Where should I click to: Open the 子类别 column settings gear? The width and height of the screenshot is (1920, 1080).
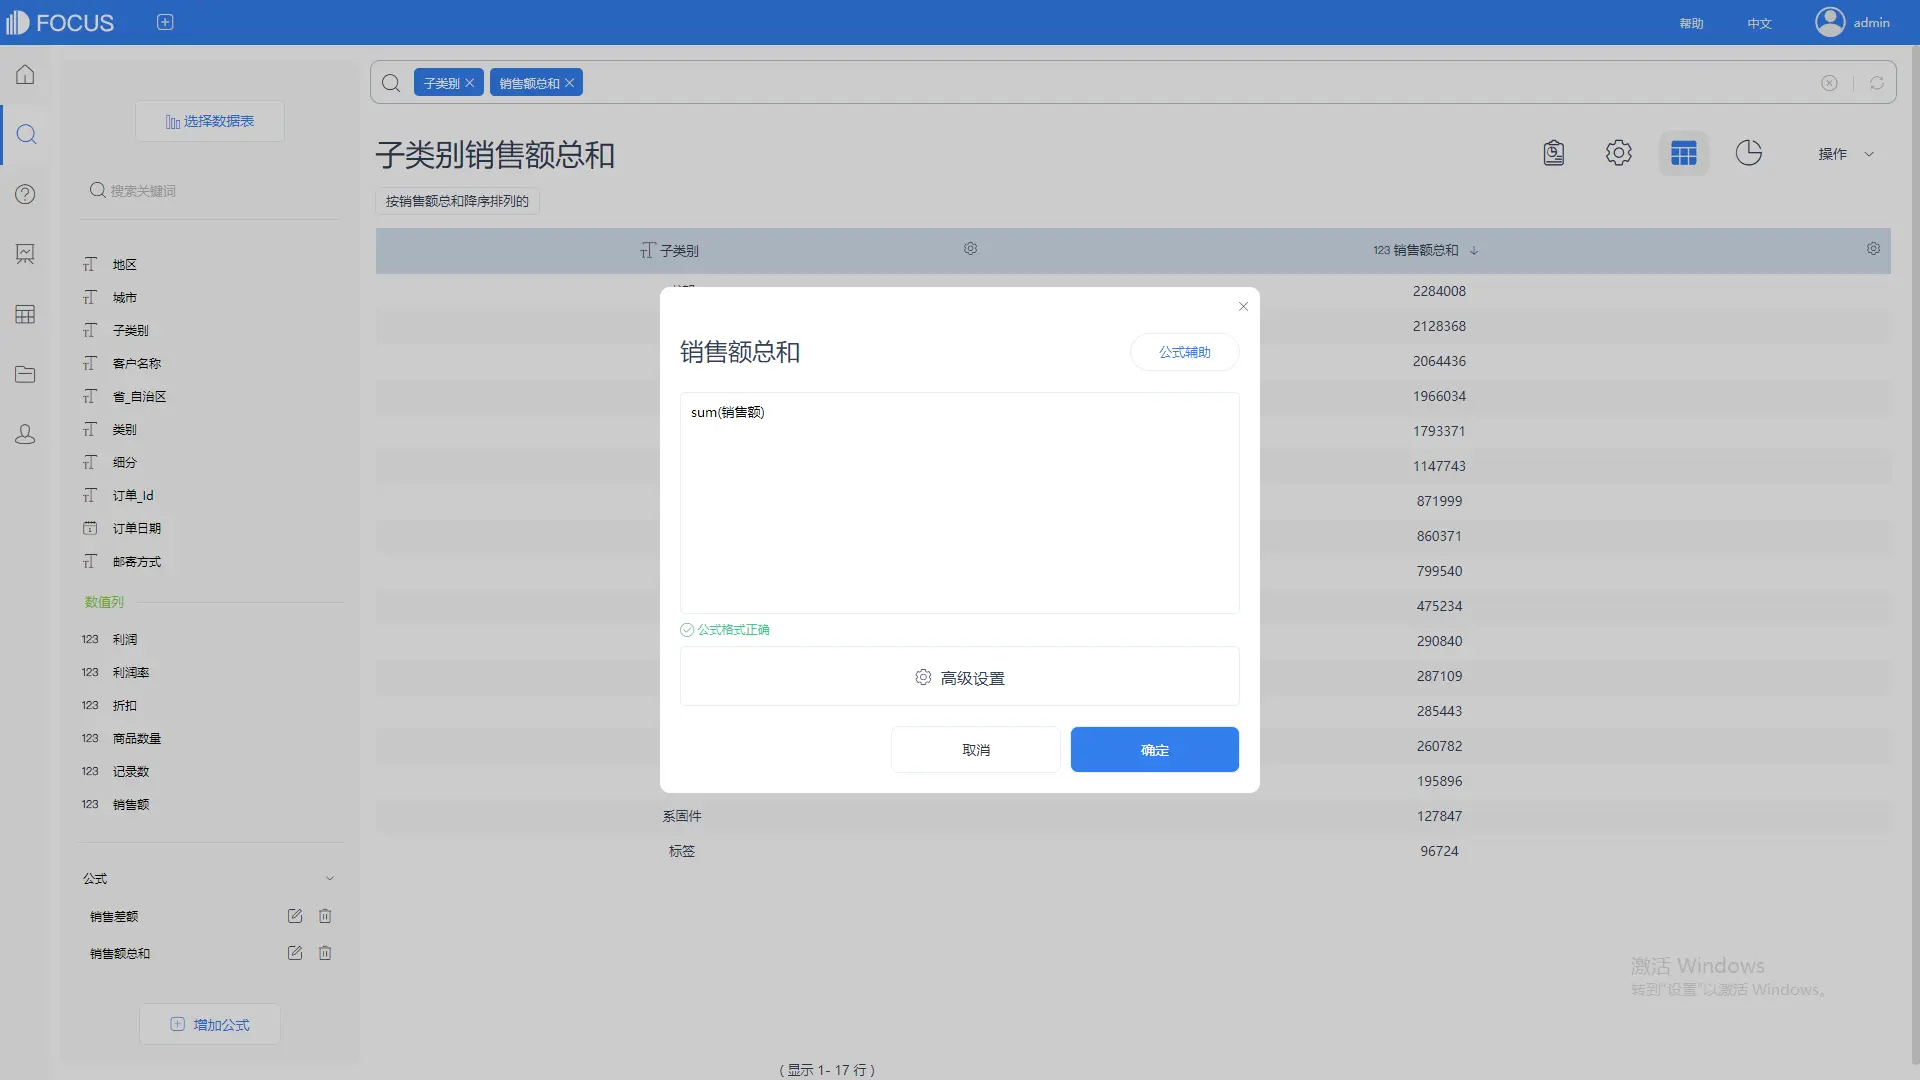tap(970, 249)
